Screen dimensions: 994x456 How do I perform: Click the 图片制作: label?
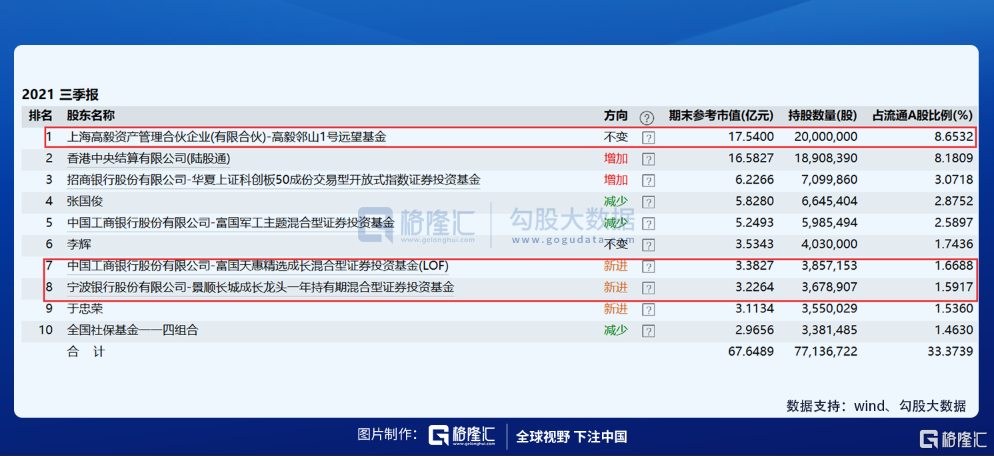coord(387,435)
